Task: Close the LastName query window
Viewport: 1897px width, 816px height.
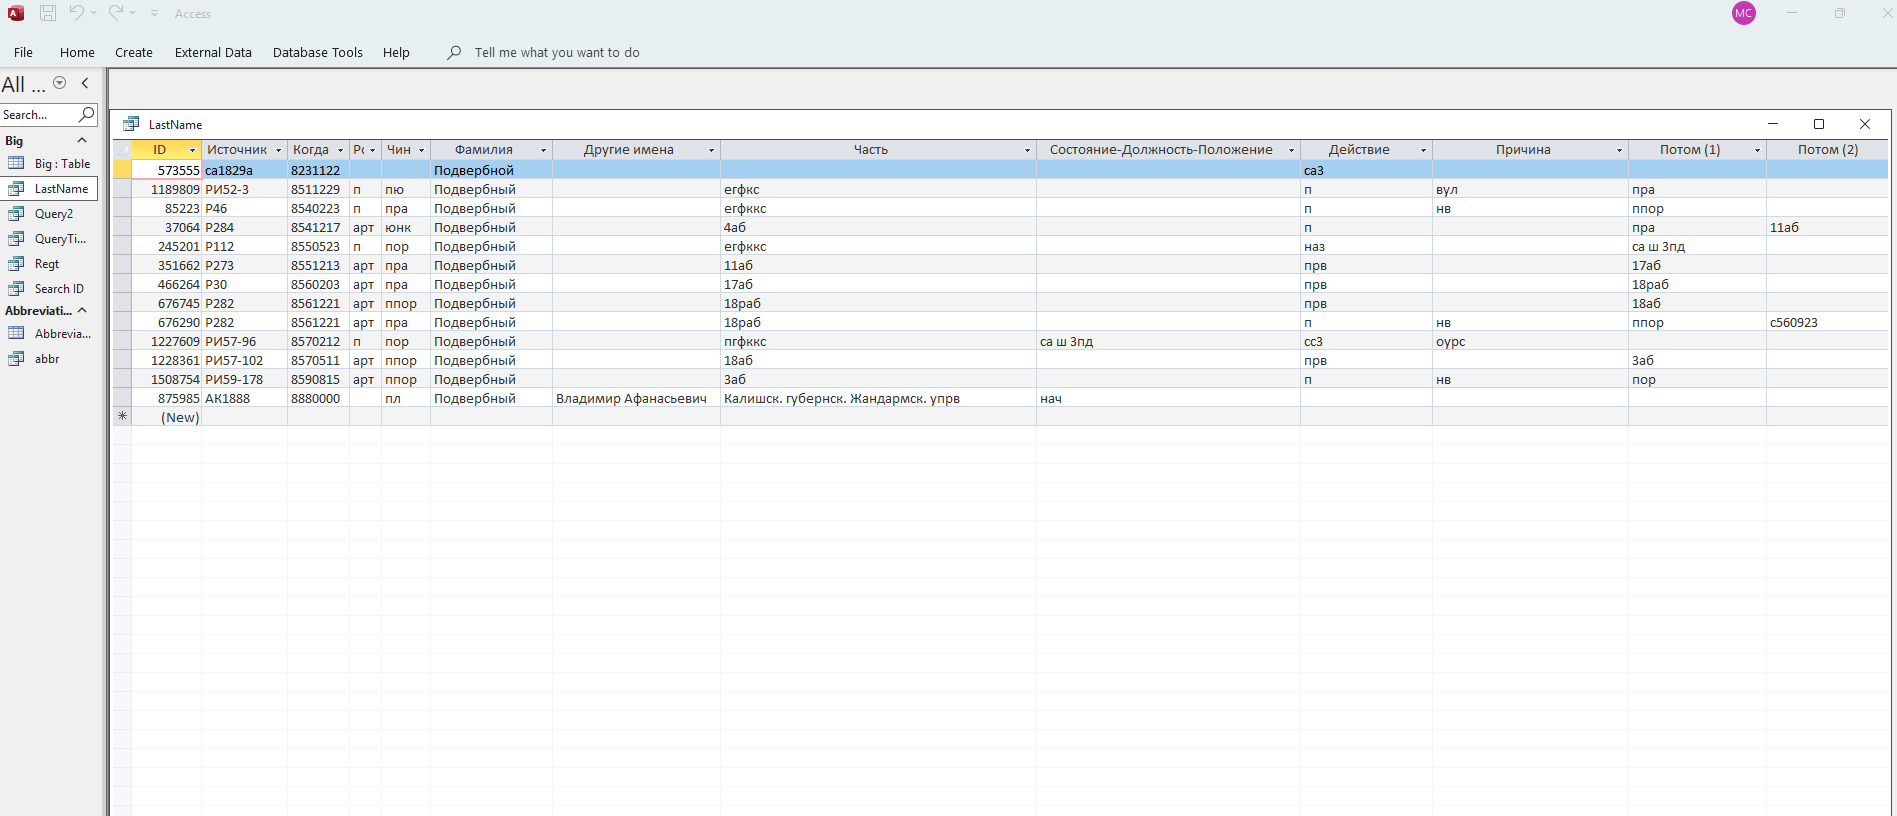Action: (1865, 124)
